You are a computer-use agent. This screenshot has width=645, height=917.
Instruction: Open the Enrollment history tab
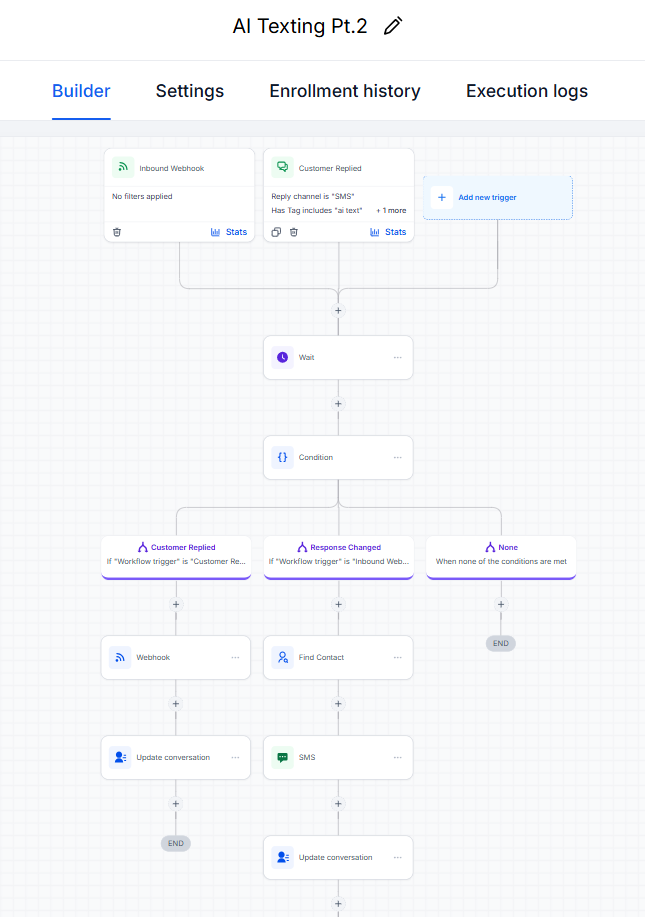[345, 91]
